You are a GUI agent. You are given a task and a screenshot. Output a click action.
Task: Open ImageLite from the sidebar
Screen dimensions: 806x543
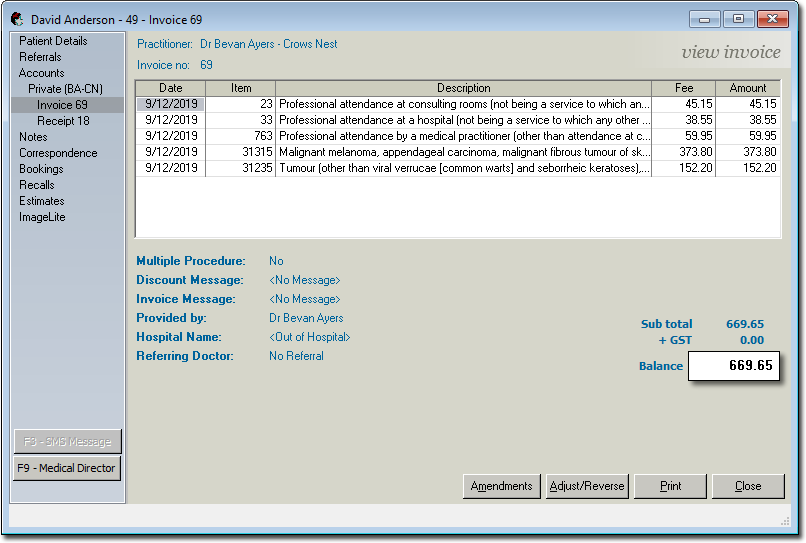[x=42, y=217]
